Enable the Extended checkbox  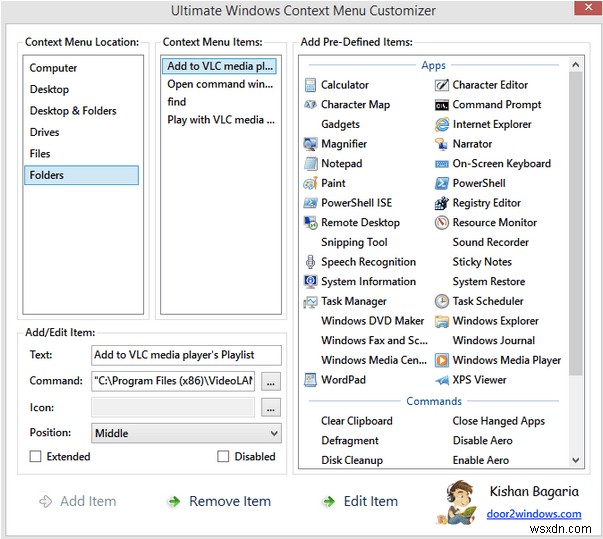pyautogui.click(x=36, y=457)
